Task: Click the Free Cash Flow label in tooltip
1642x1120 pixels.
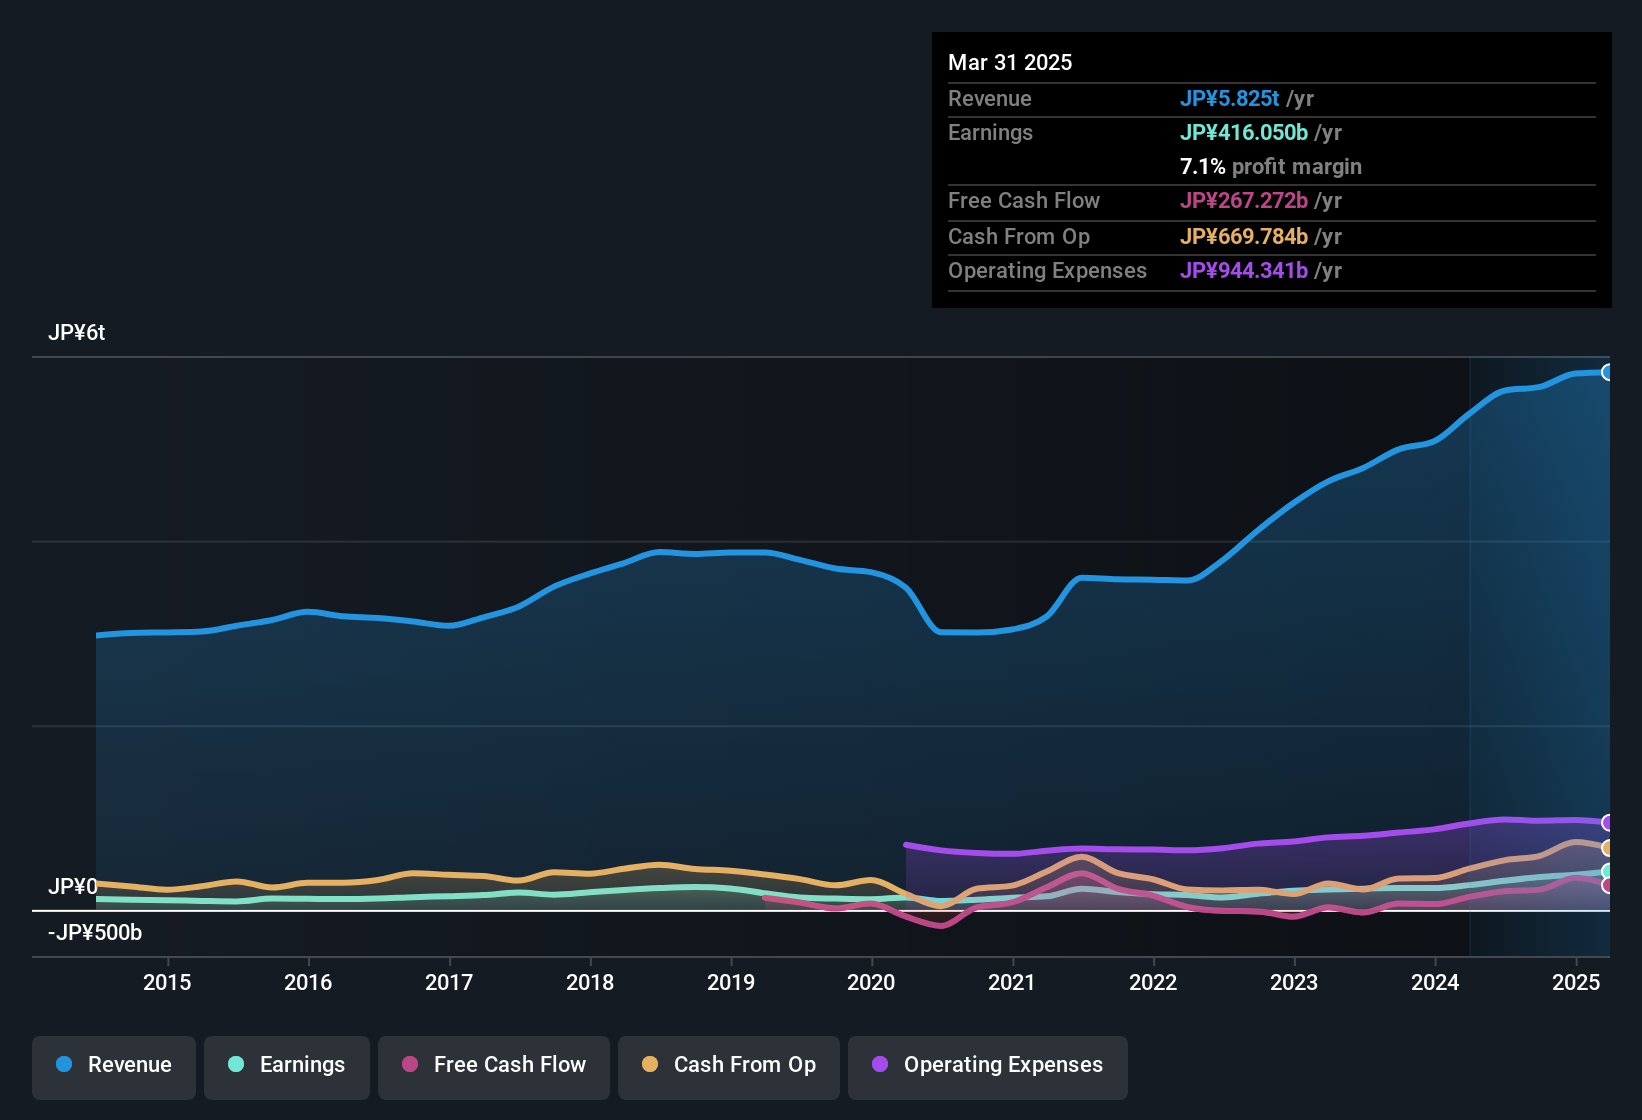Action: 1024,200
